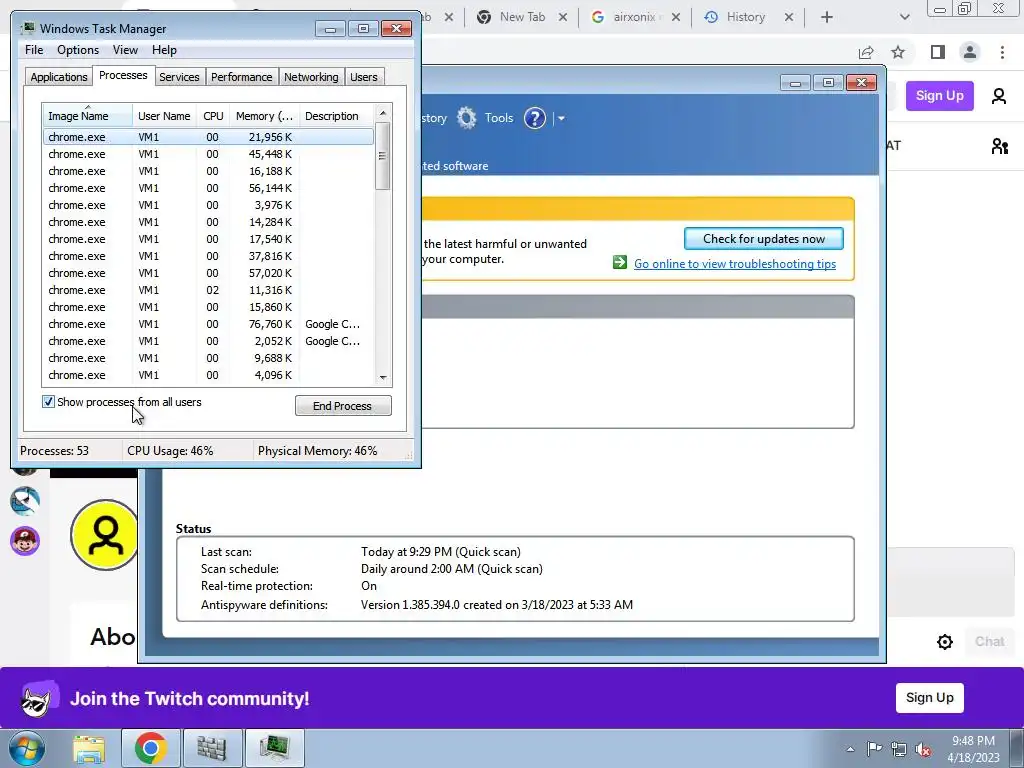The width and height of the screenshot is (1024, 768).
Task: Toggle the Chrome side panel icon
Action: click(938, 52)
